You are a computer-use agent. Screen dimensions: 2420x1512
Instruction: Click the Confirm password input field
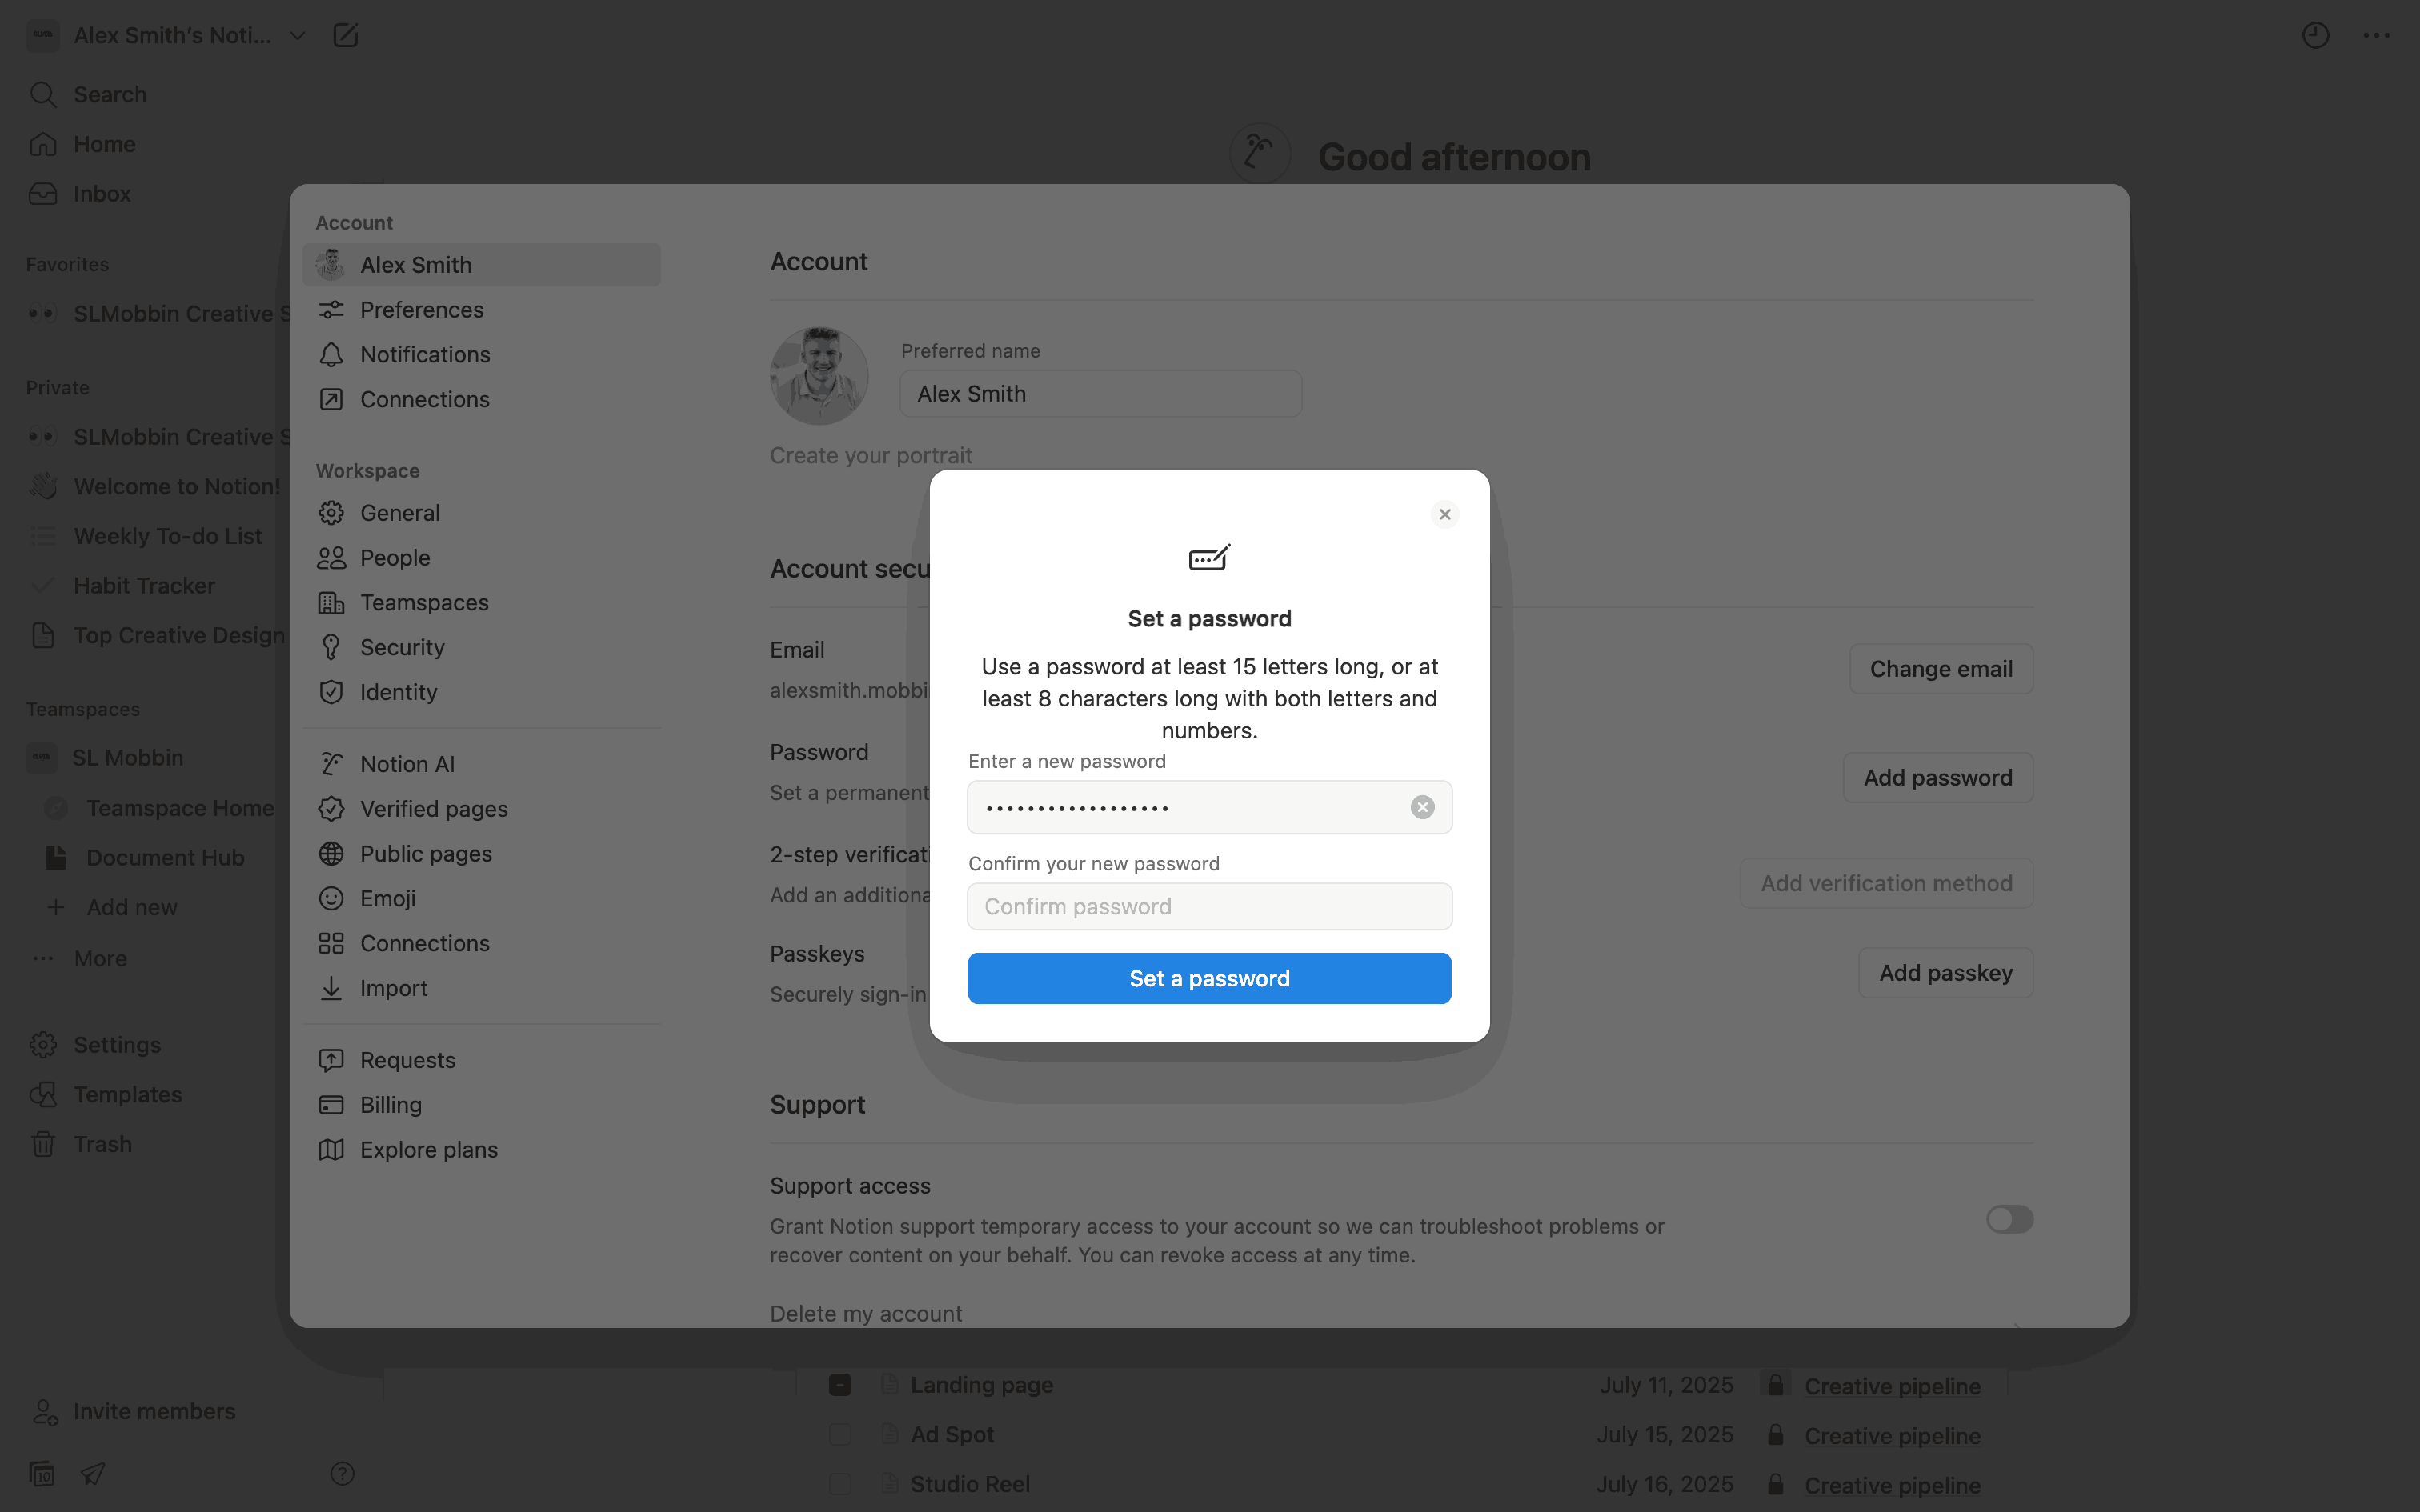pyautogui.click(x=1209, y=906)
